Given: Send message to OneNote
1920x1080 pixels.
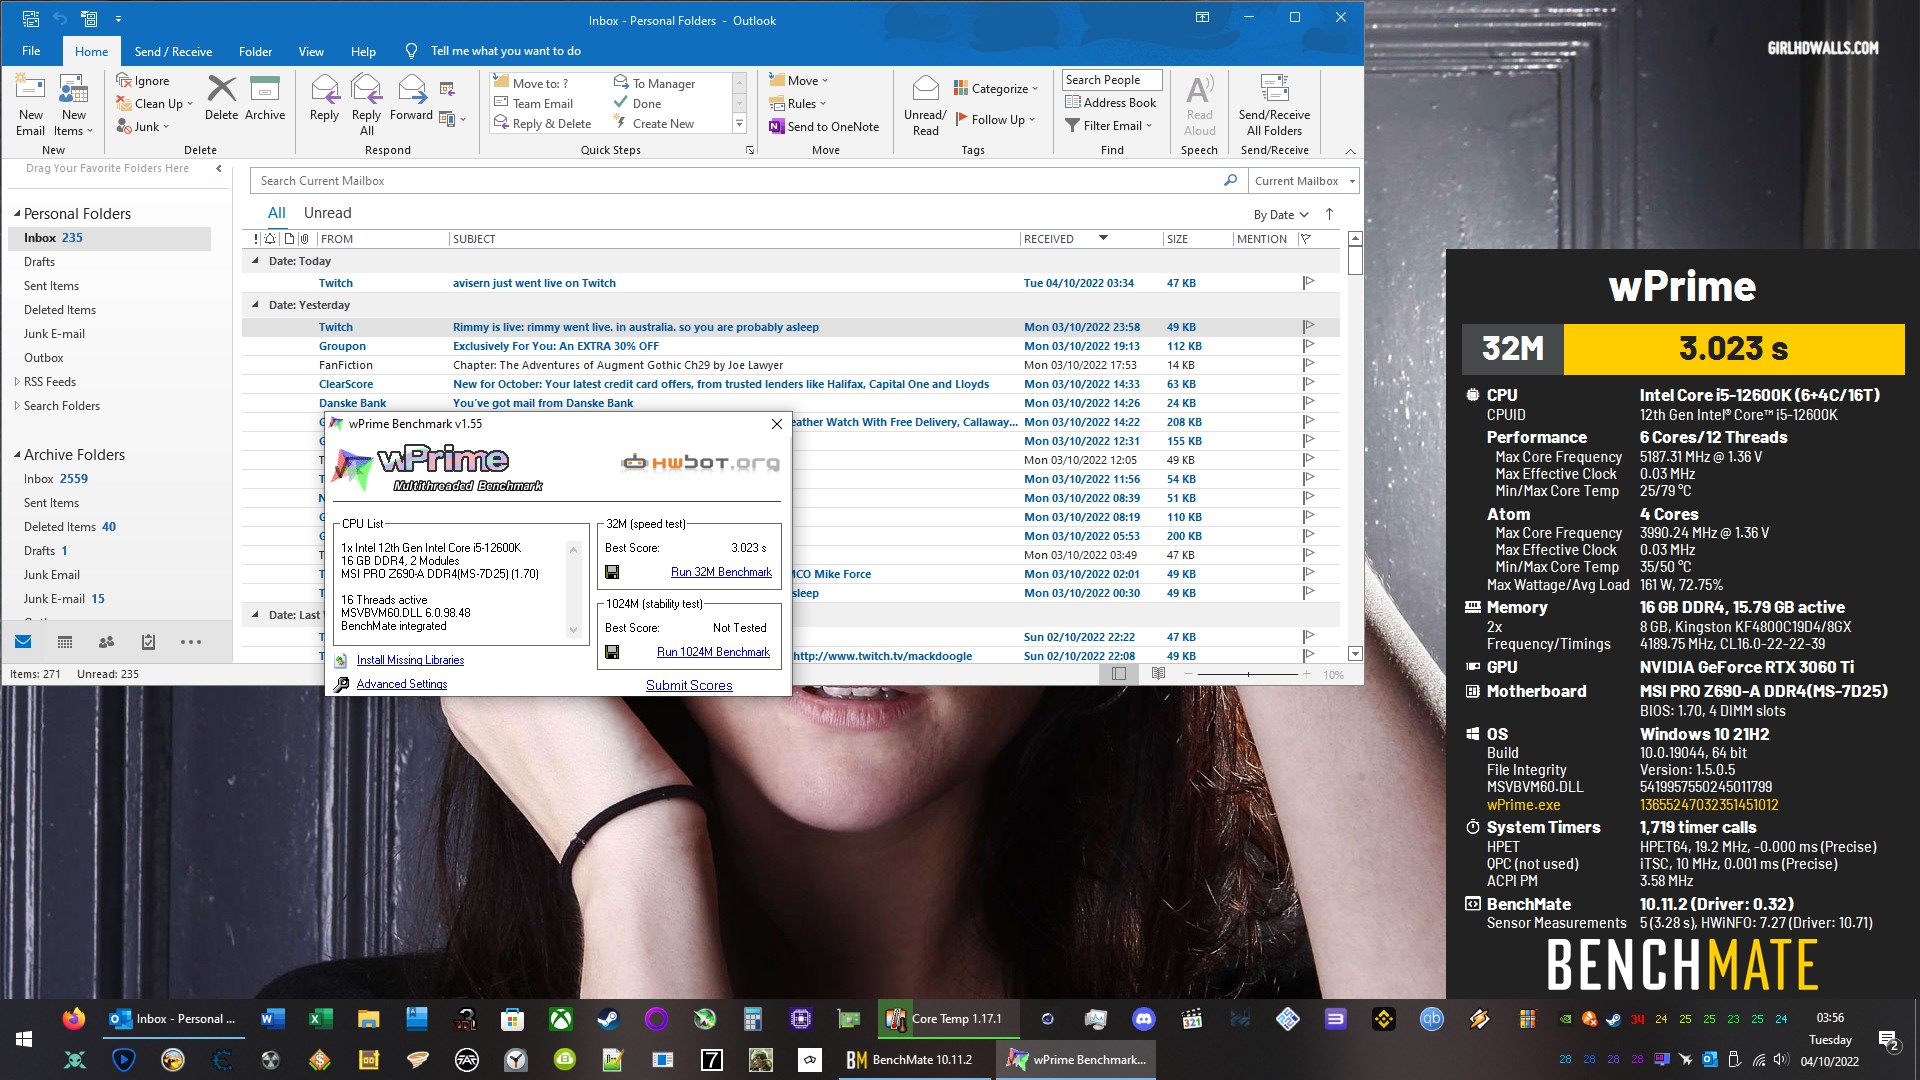Looking at the screenshot, I should [824, 126].
